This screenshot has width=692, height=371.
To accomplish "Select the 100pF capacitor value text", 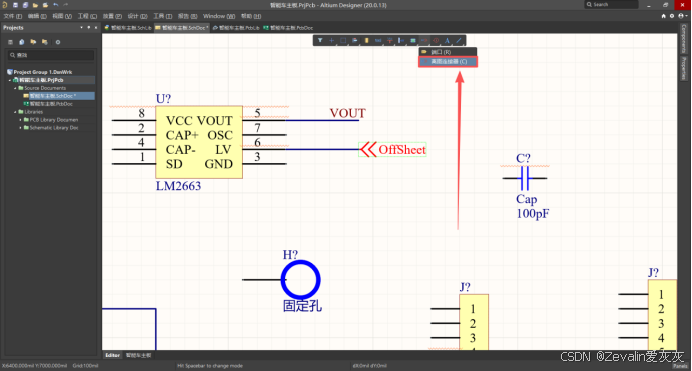I will tap(533, 214).
